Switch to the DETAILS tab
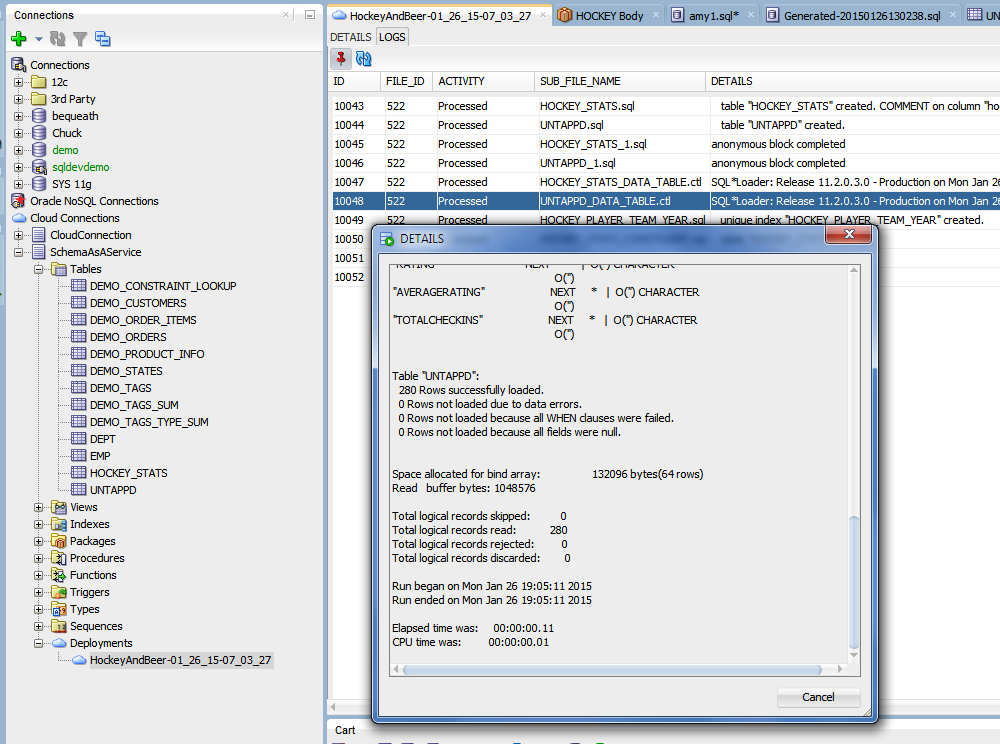 [x=351, y=37]
